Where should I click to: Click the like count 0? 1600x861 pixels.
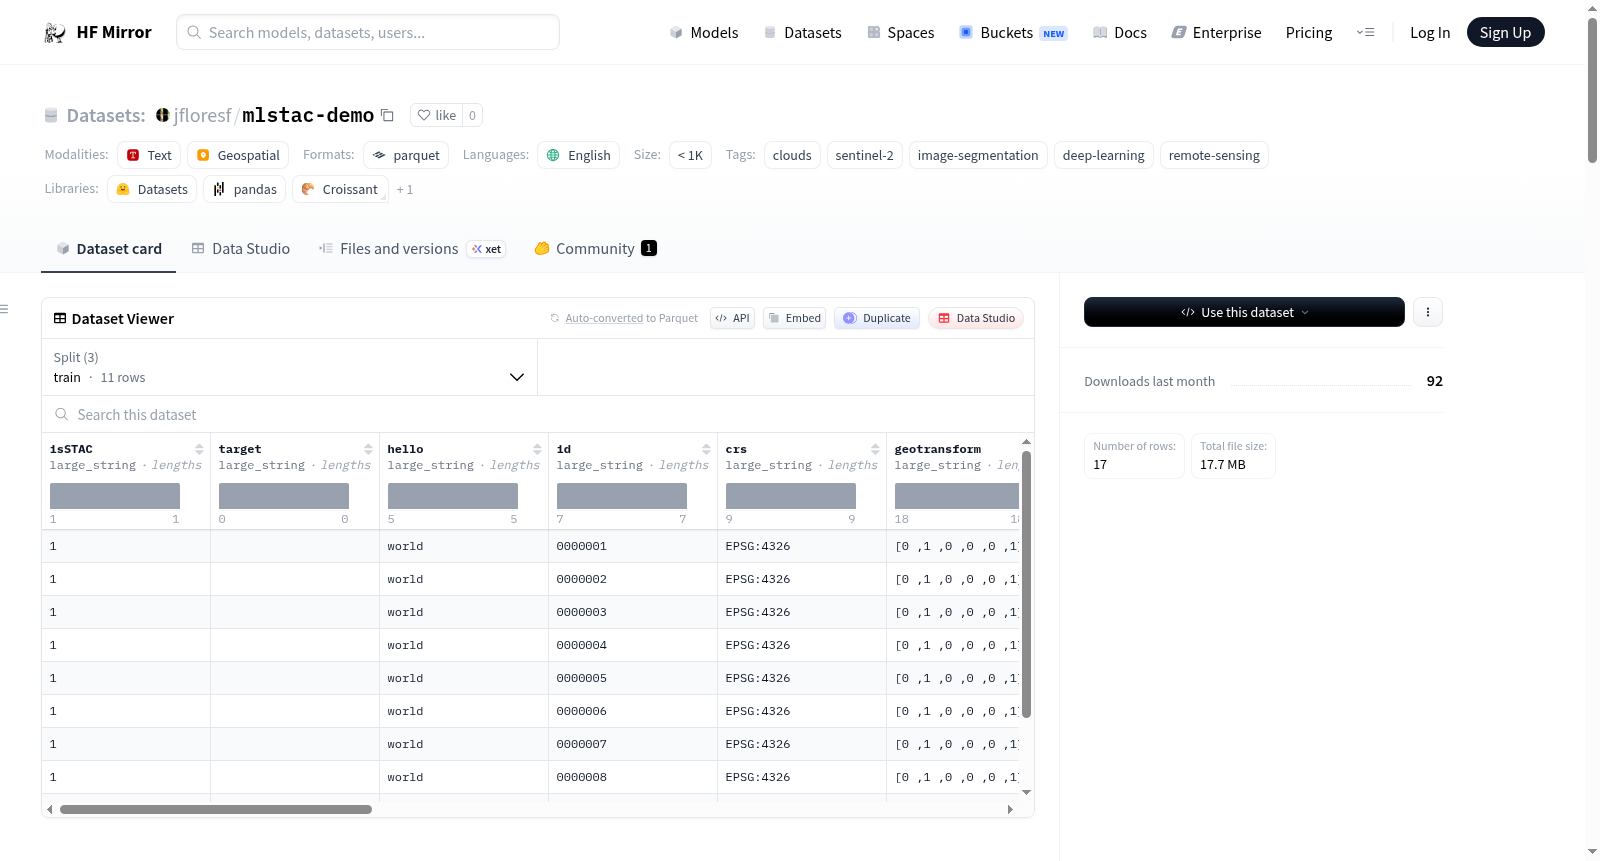(472, 115)
